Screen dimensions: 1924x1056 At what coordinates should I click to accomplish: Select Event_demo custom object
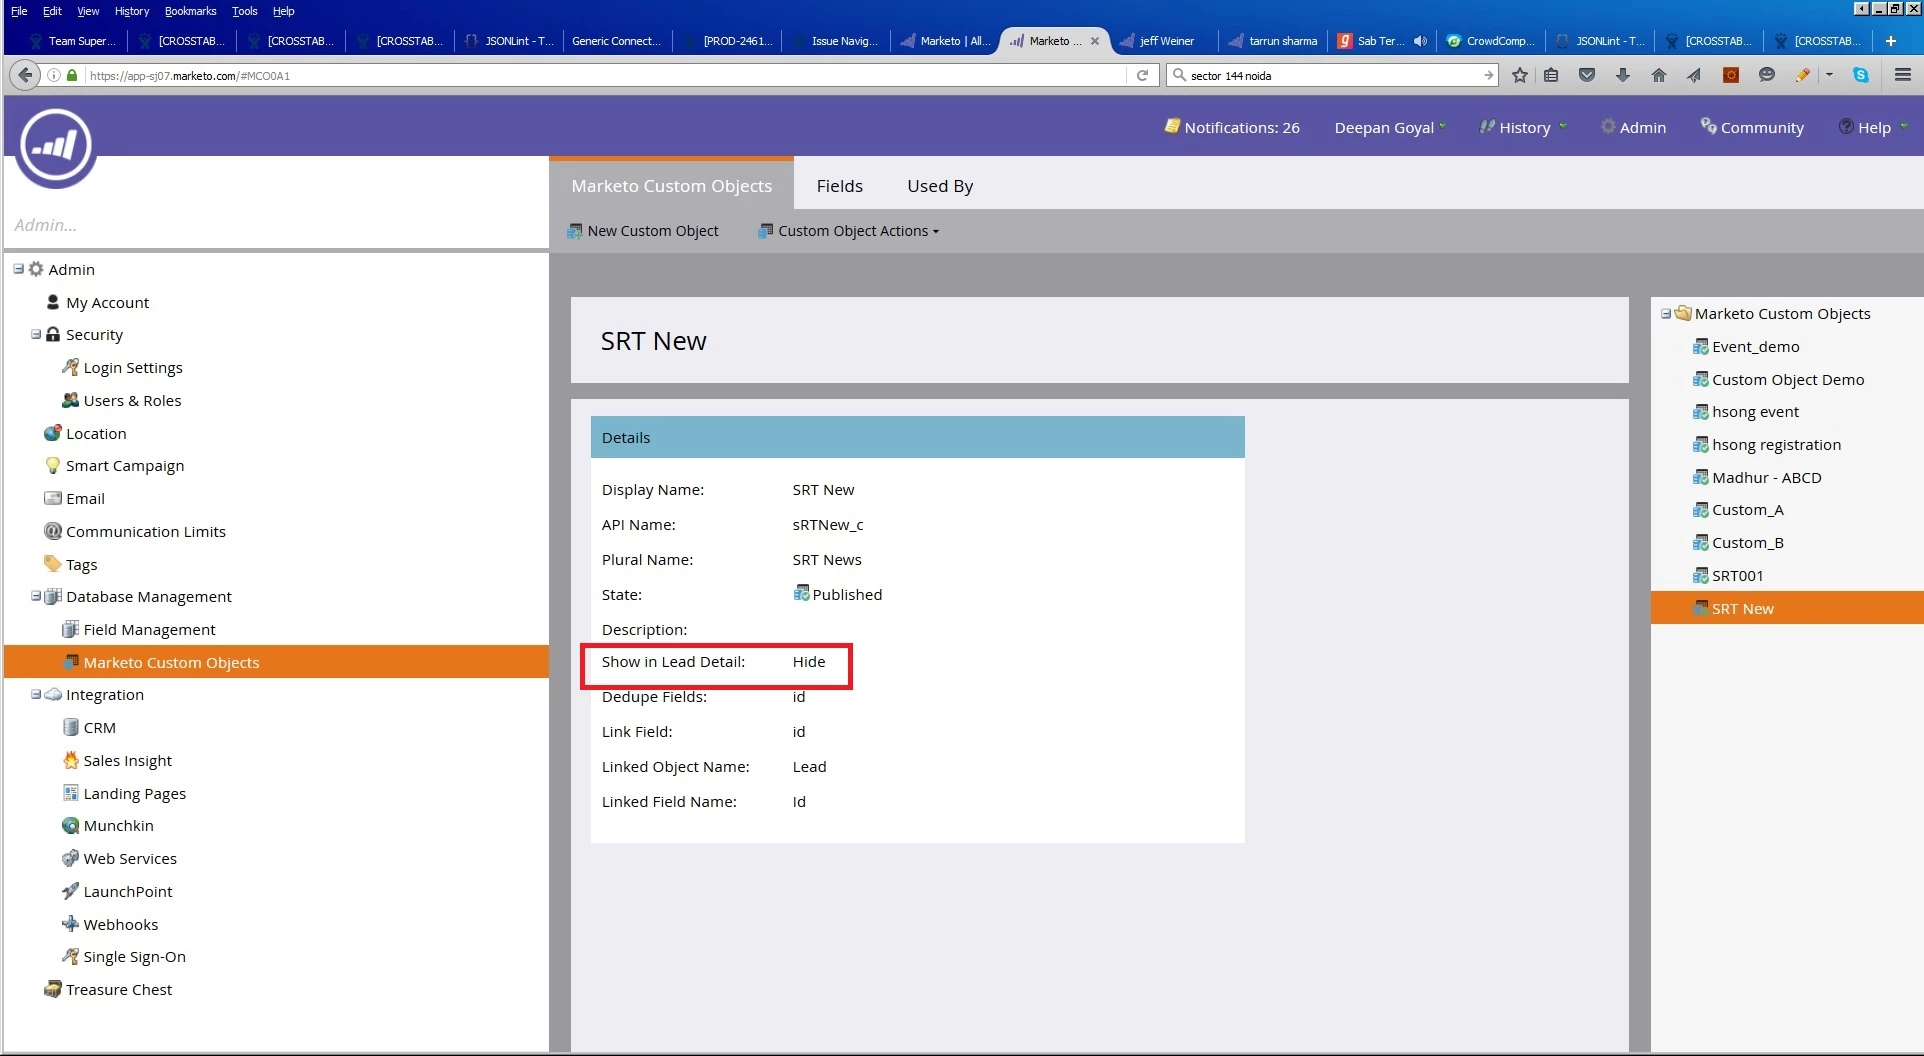[1755, 346]
